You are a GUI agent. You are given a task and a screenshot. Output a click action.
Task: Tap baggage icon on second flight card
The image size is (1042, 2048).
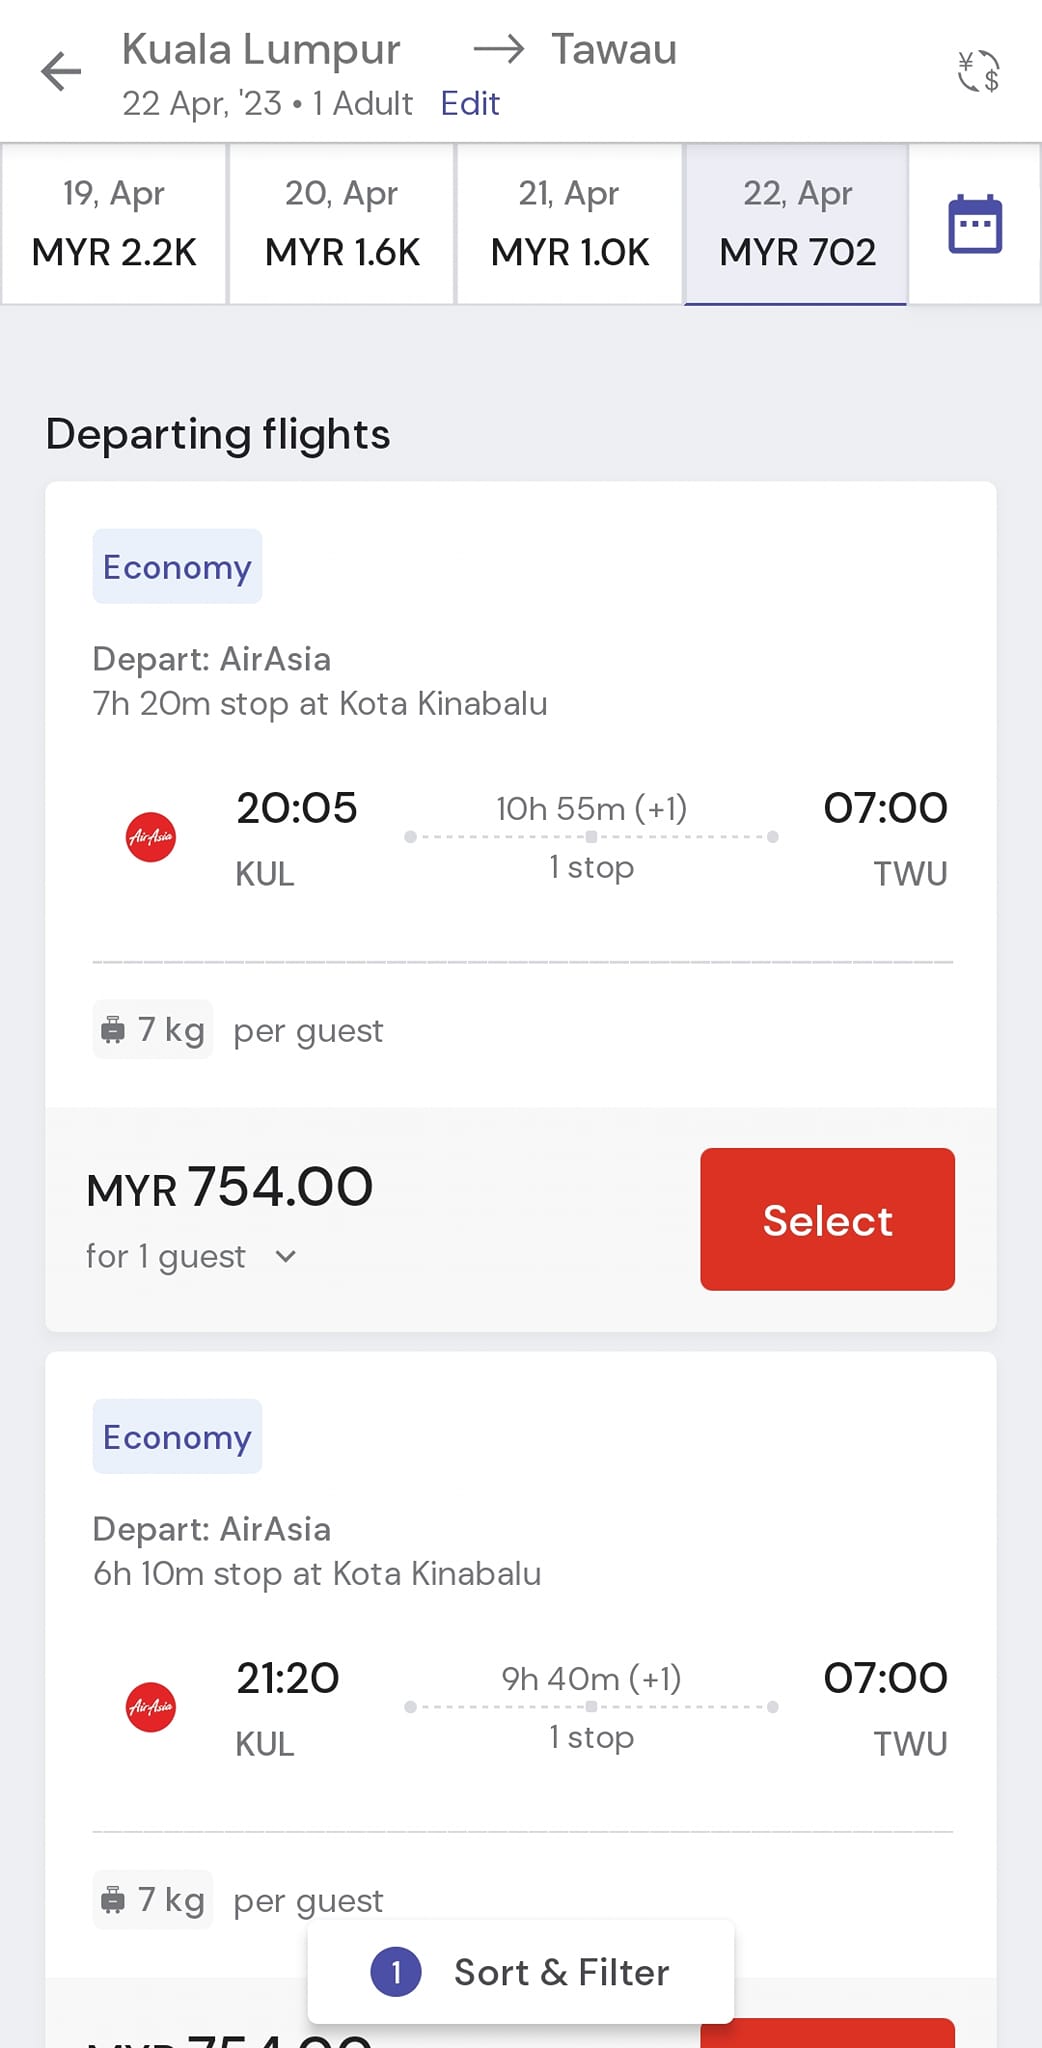114,1899
